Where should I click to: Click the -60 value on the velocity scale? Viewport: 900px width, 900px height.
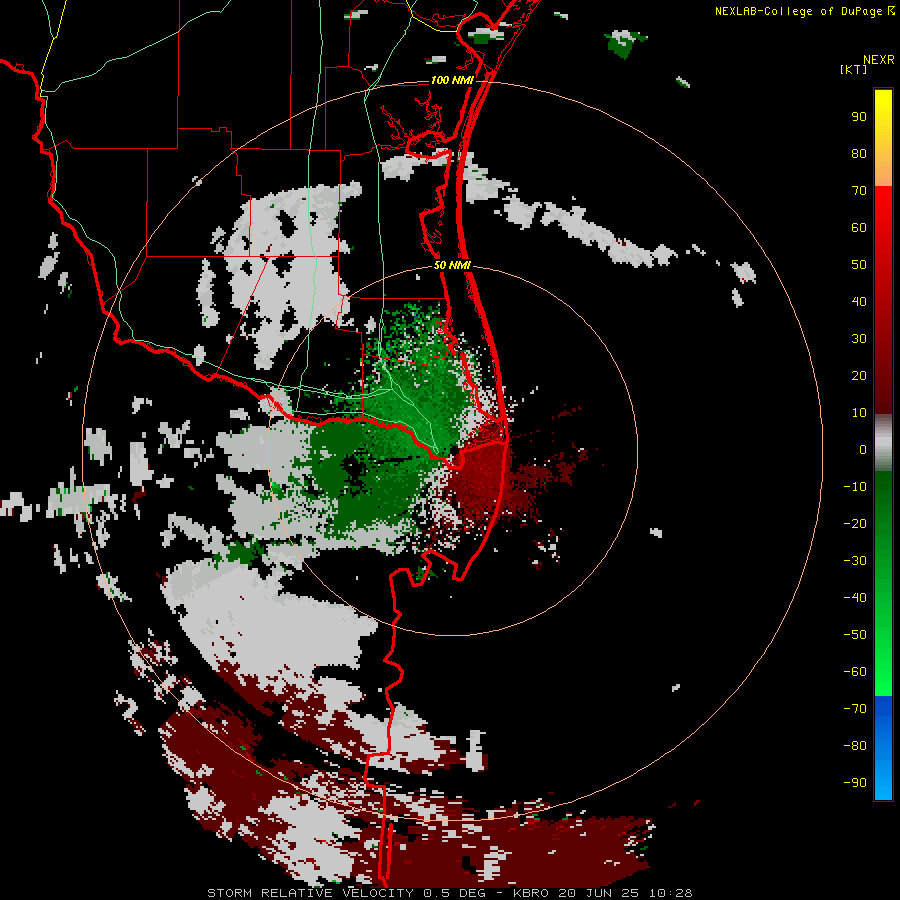(x=855, y=672)
